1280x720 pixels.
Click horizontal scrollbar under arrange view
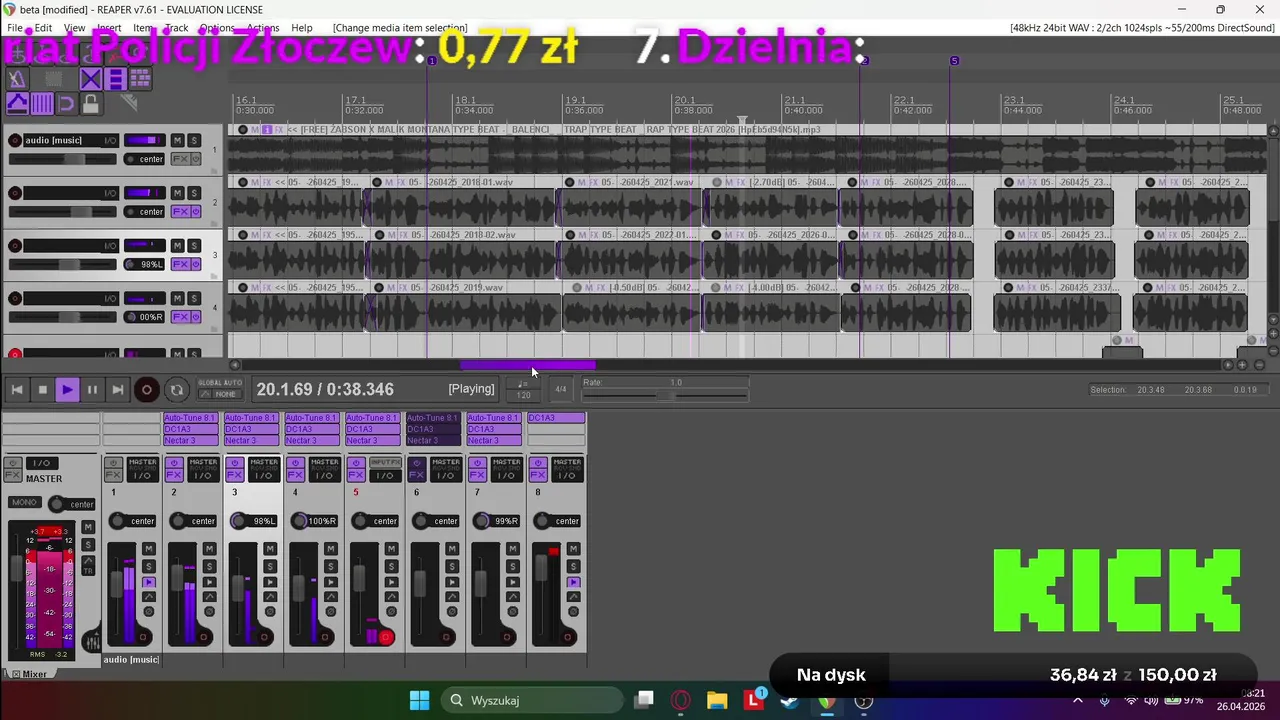tap(527, 365)
